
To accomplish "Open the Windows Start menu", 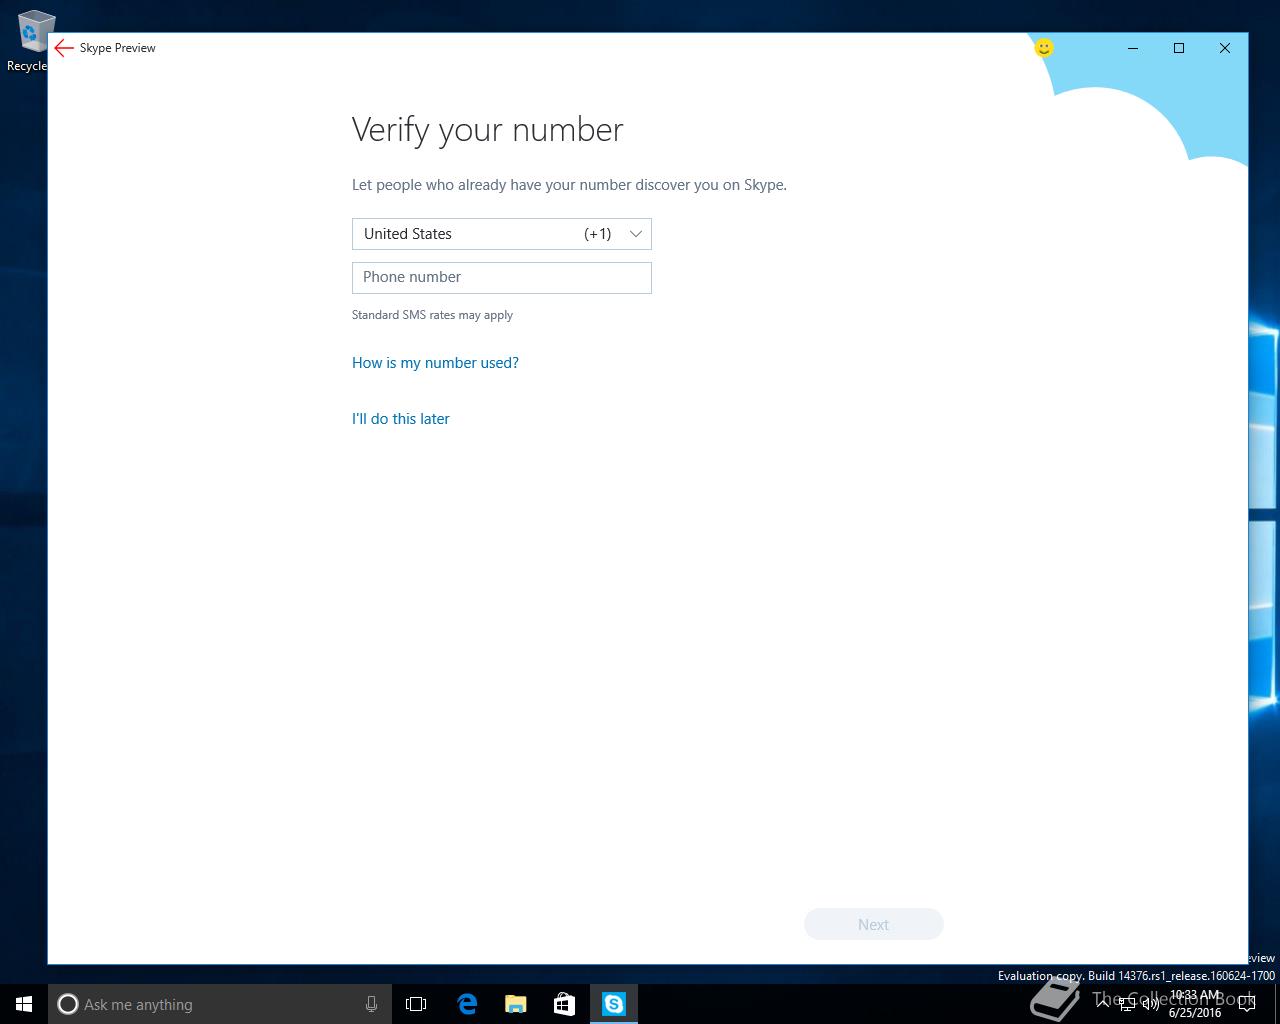I will (x=24, y=1004).
